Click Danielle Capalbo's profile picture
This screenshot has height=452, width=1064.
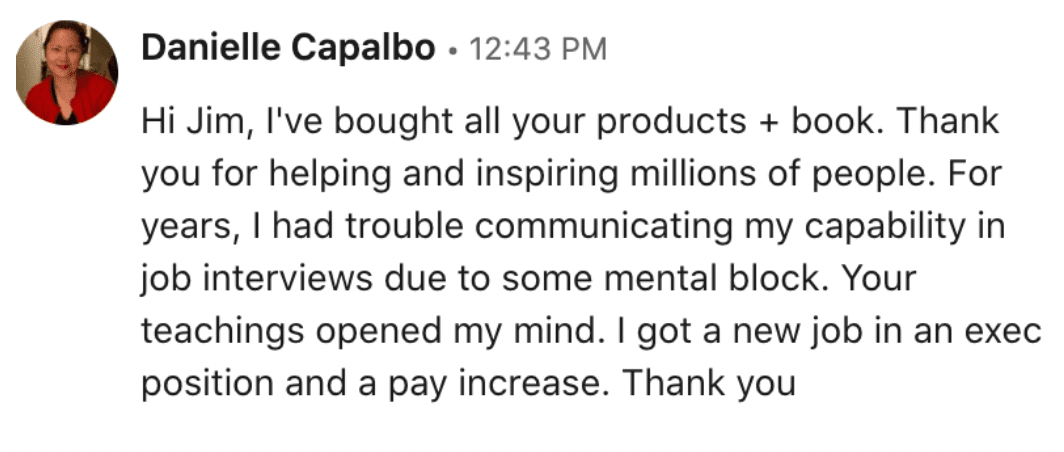[x=67, y=73]
